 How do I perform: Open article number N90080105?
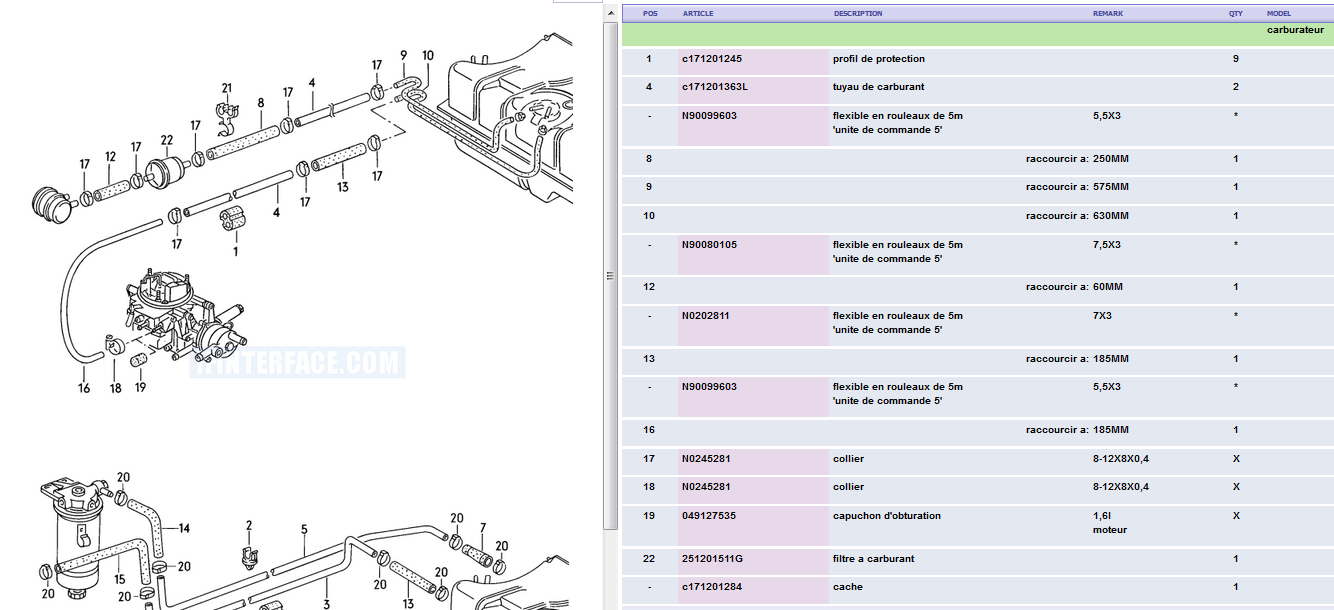[709, 245]
